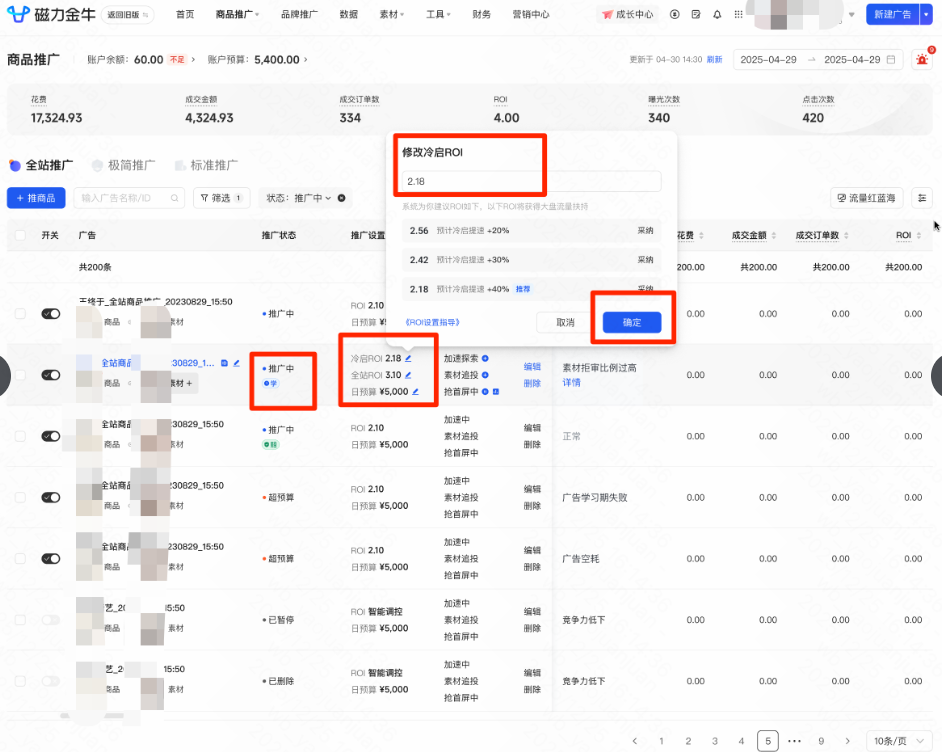The width and height of the screenshot is (942, 752).
Task: Click 确定 in 修改冷启ROI popup
Action: (x=632, y=323)
